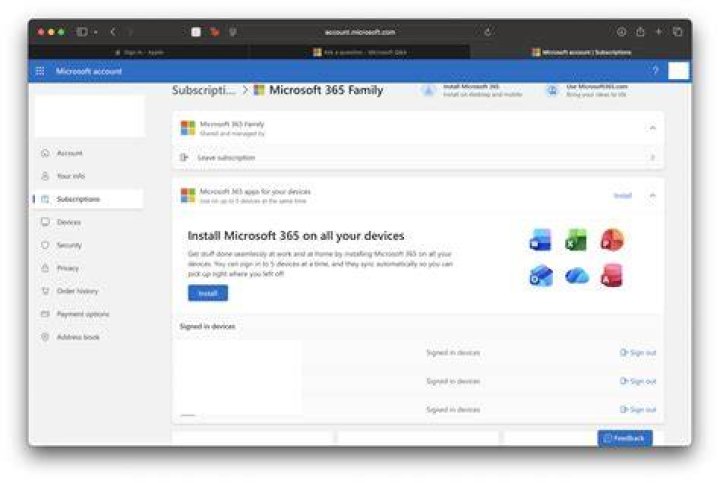Focus the account.microsoft.com address bar

[360, 32]
